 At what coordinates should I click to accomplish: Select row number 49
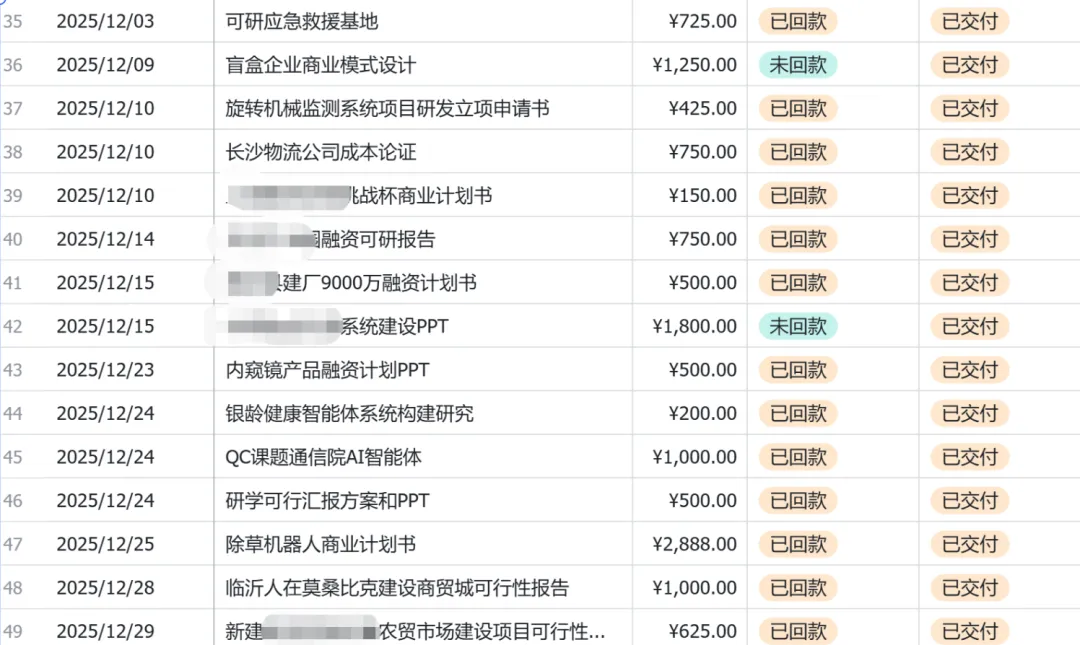(13, 631)
